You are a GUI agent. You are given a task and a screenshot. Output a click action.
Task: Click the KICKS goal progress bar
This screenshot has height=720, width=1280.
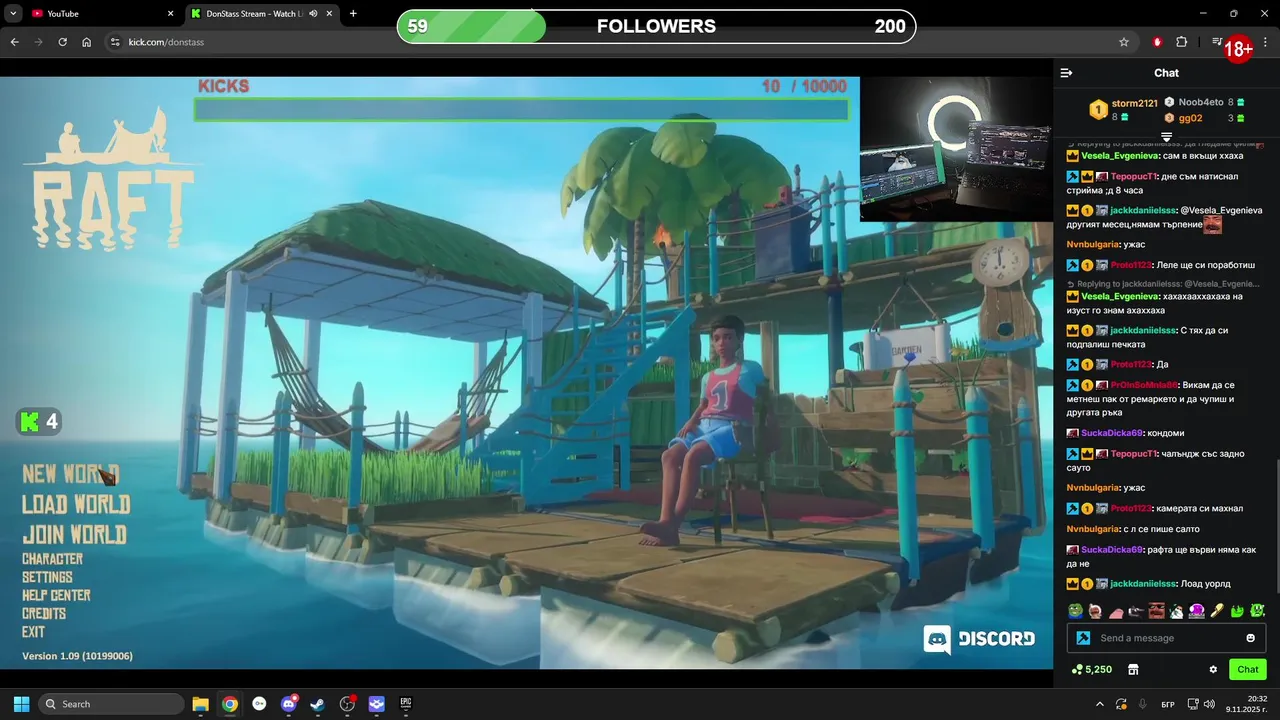(521, 109)
